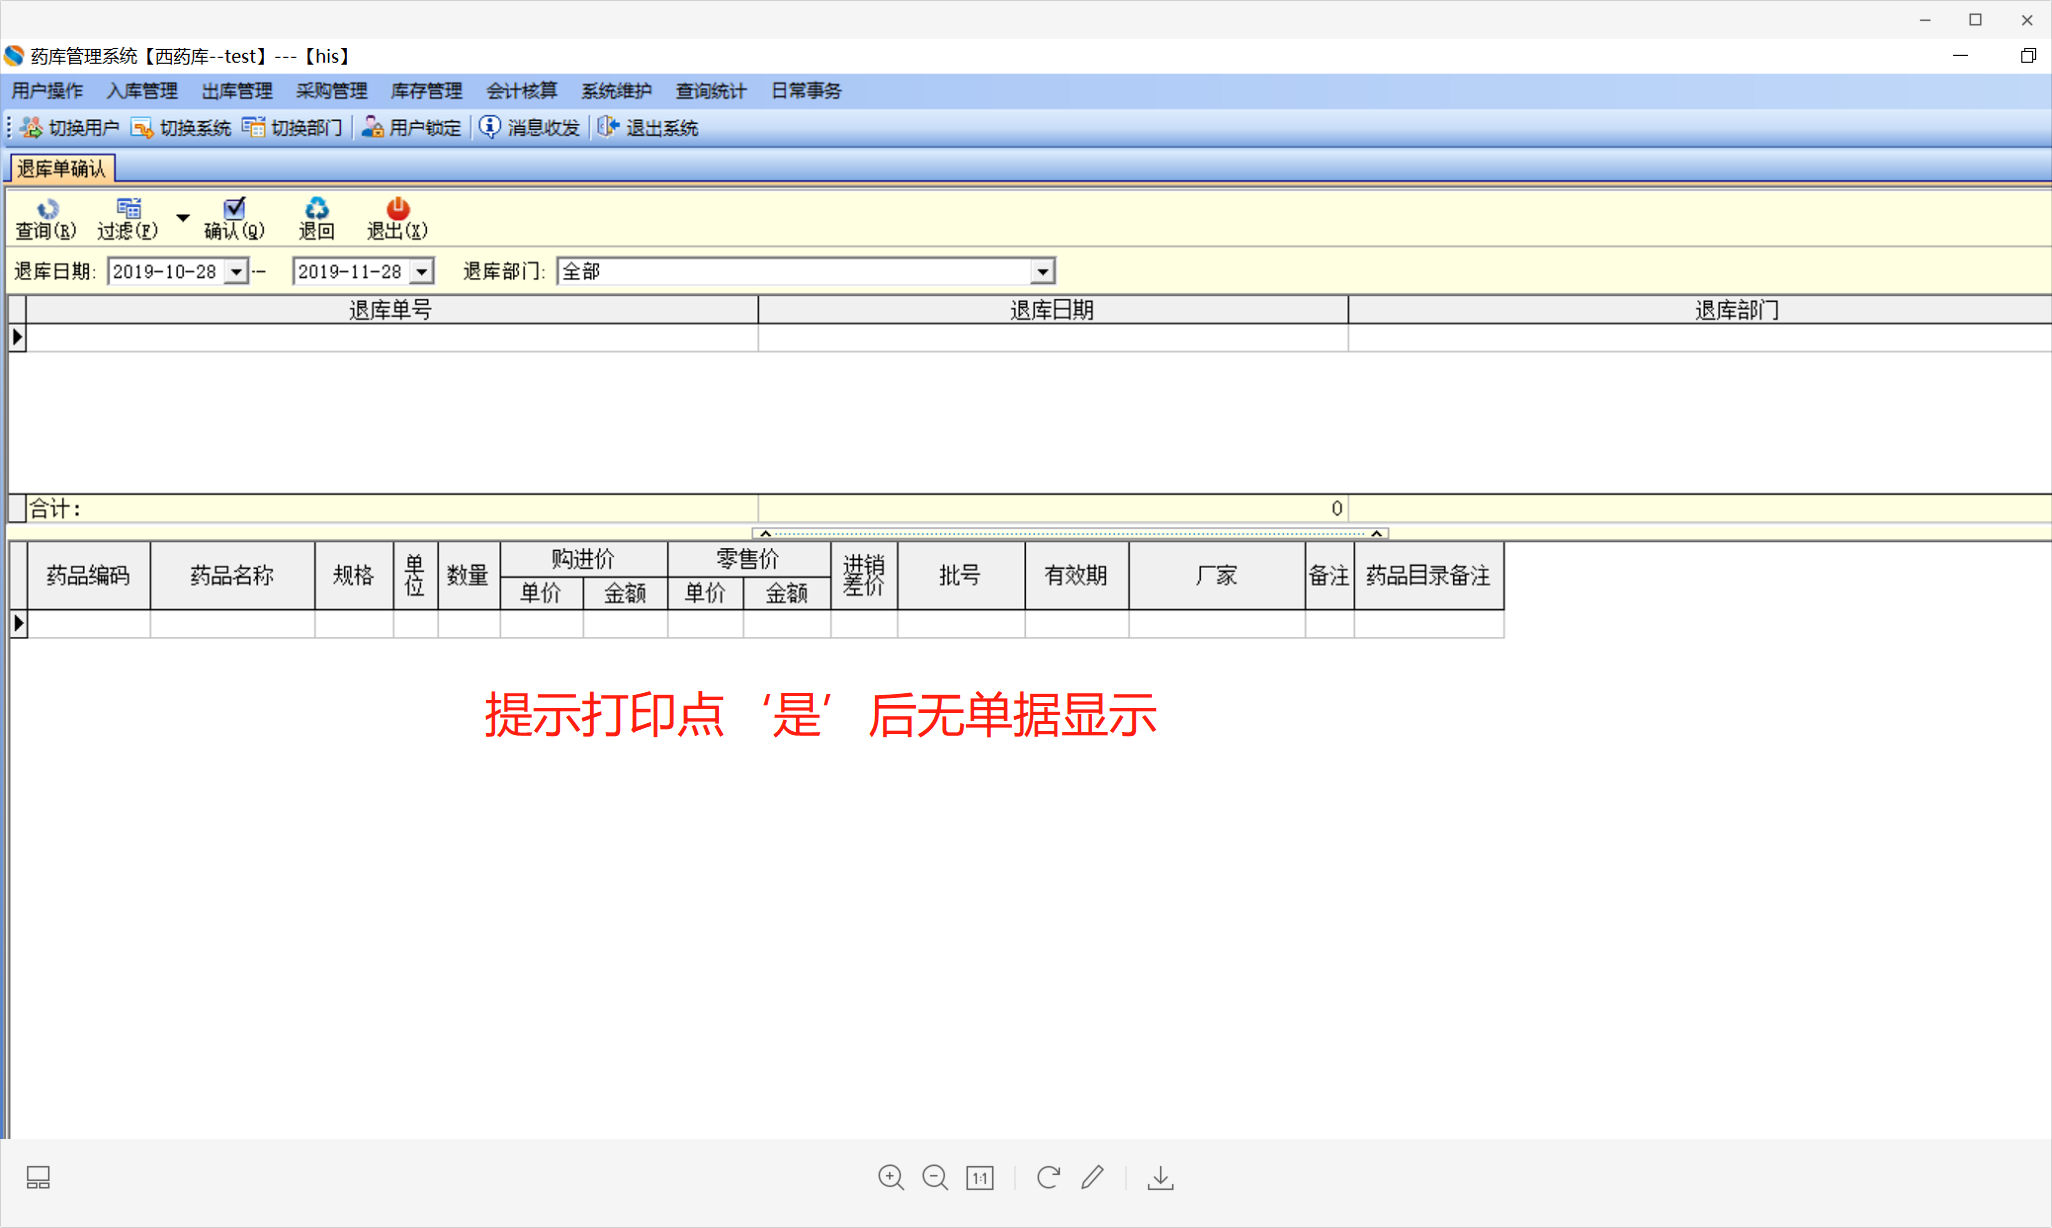Open the 退库部门 combo box

1042,272
